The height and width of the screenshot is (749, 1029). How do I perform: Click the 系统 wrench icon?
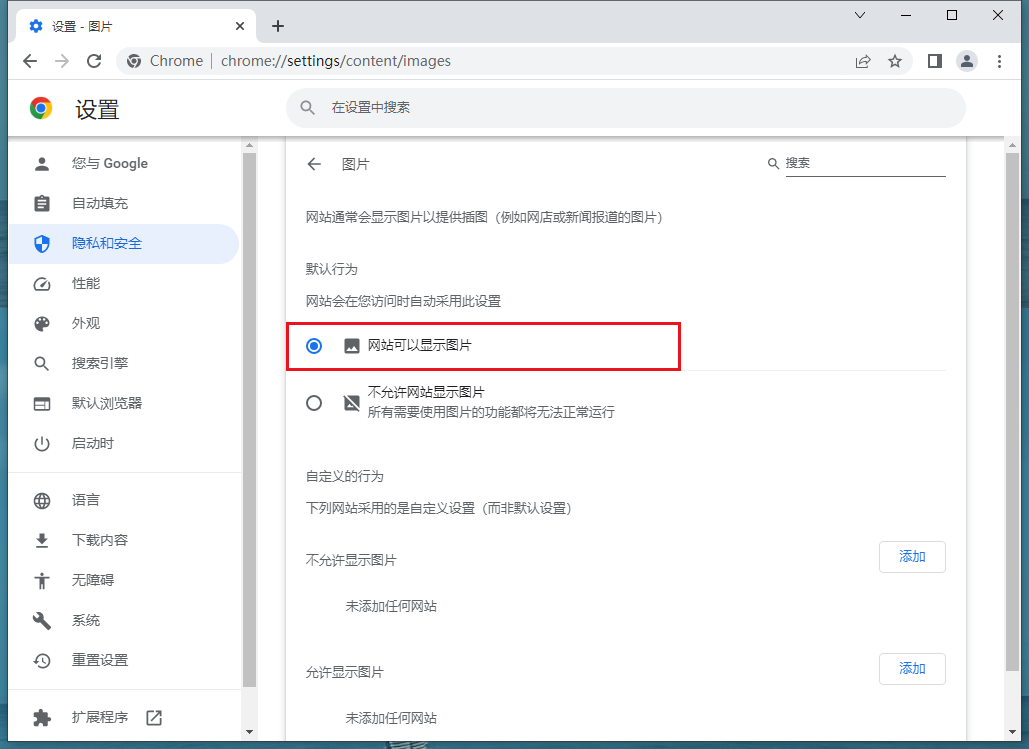(42, 620)
